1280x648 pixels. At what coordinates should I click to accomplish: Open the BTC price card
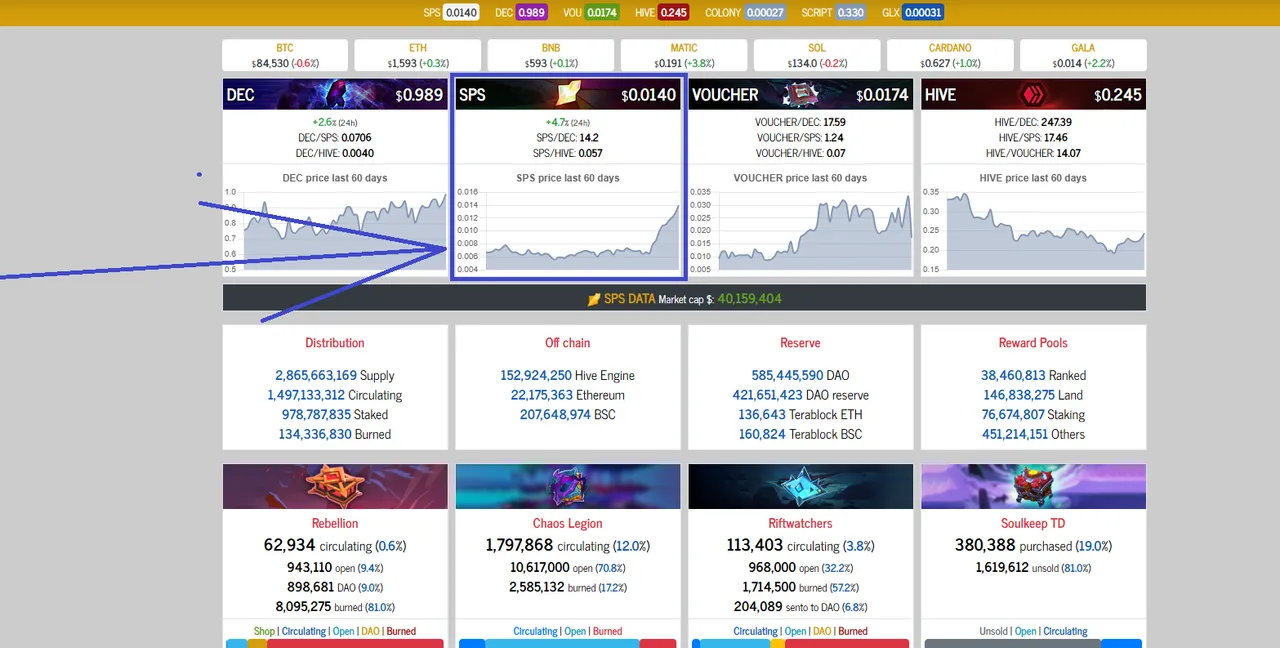(285, 55)
